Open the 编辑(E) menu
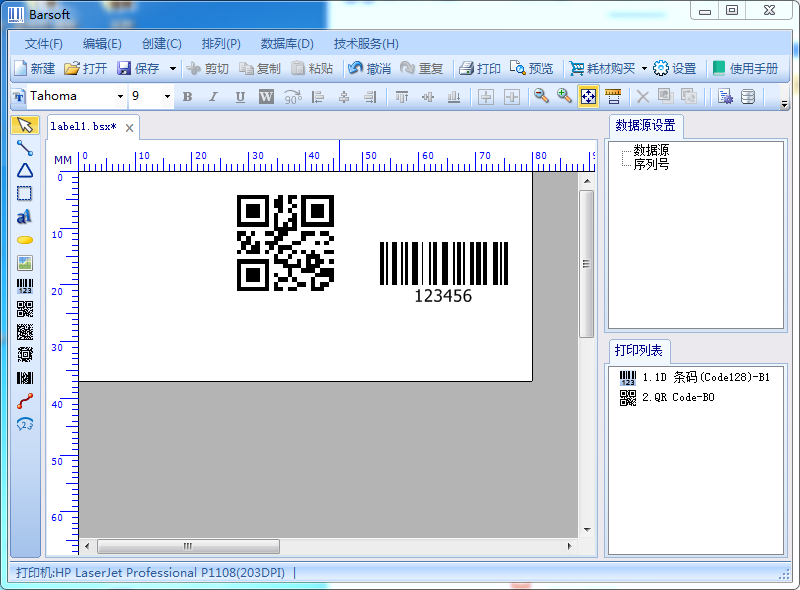 click(x=102, y=44)
